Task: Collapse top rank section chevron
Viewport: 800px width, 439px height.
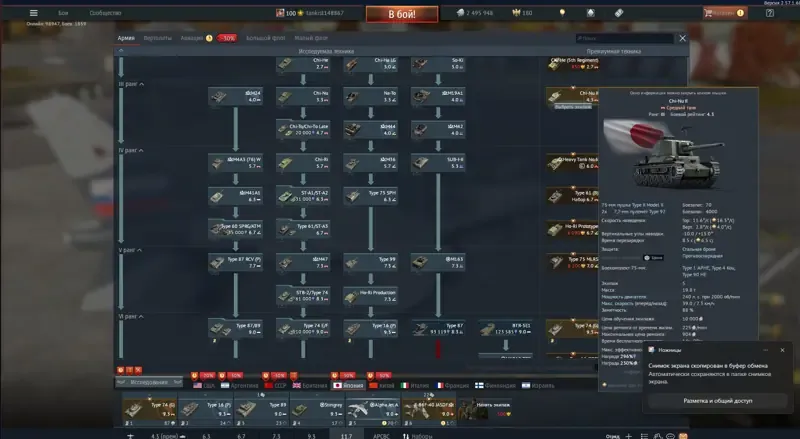Action: tap(121, 51)
